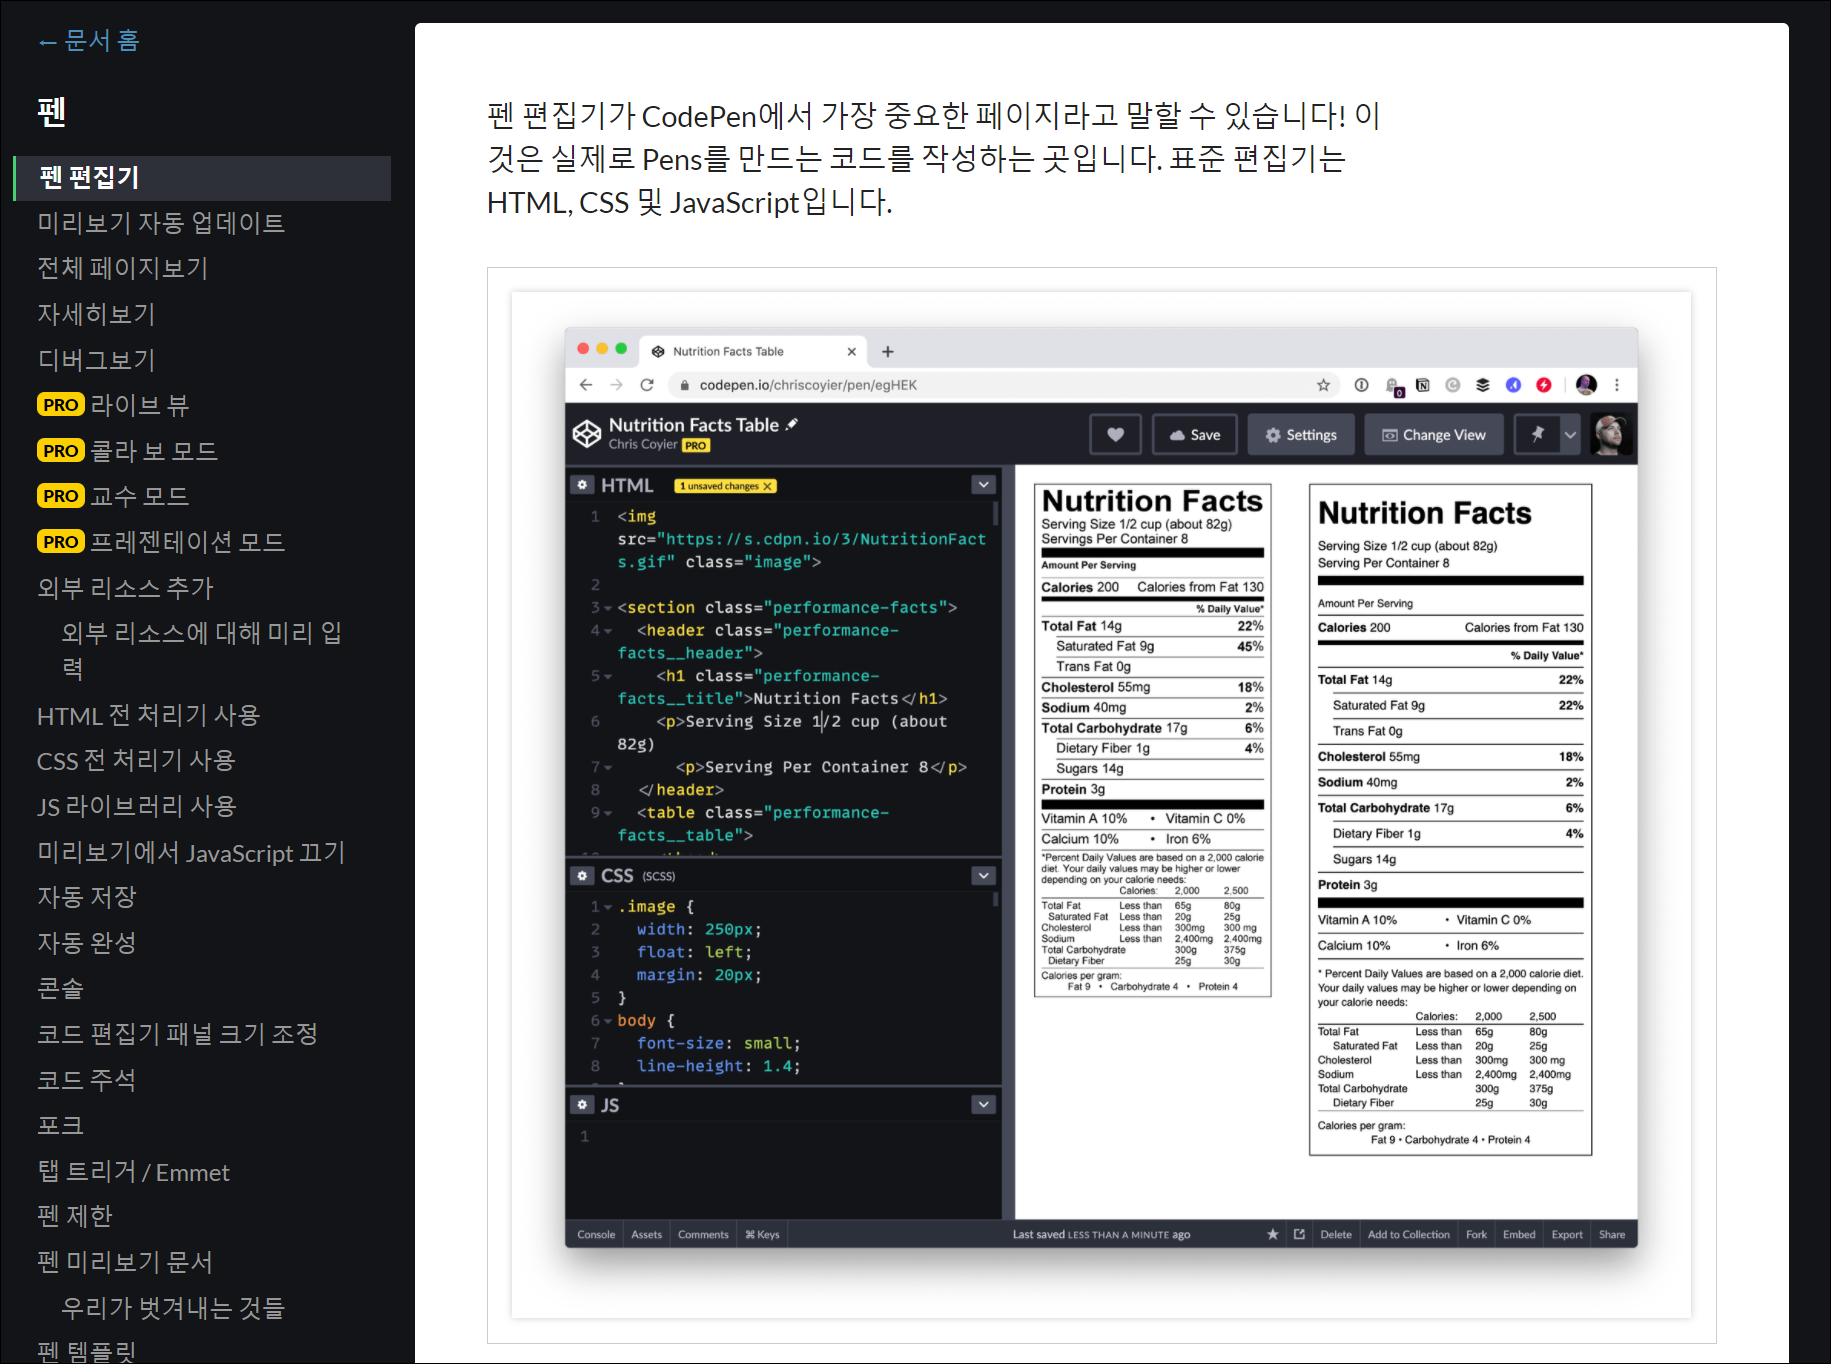This screenshot has width=1831, height=1364.
Task: Click the JS panel gear icon
Action: 582,1105
